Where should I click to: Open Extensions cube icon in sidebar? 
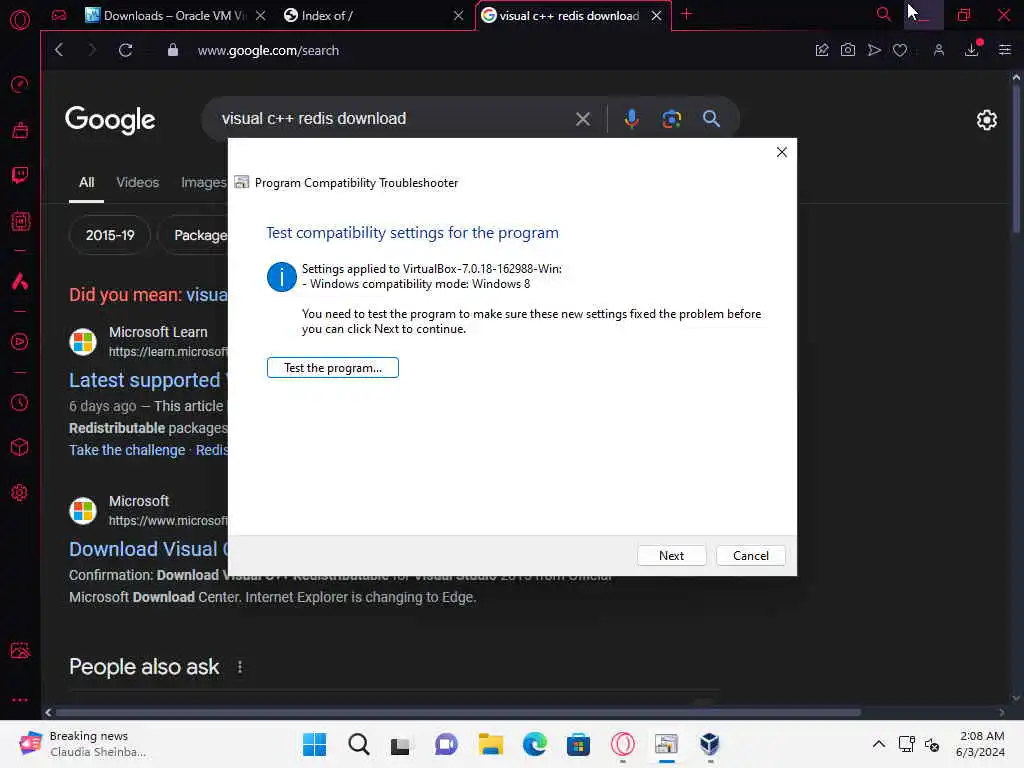20,447
